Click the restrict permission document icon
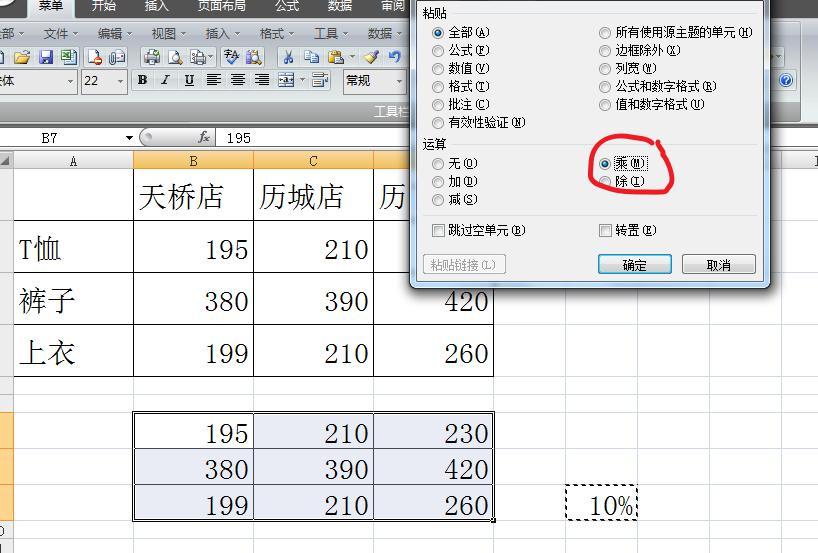Screen dimensions: 818x553 95,57
